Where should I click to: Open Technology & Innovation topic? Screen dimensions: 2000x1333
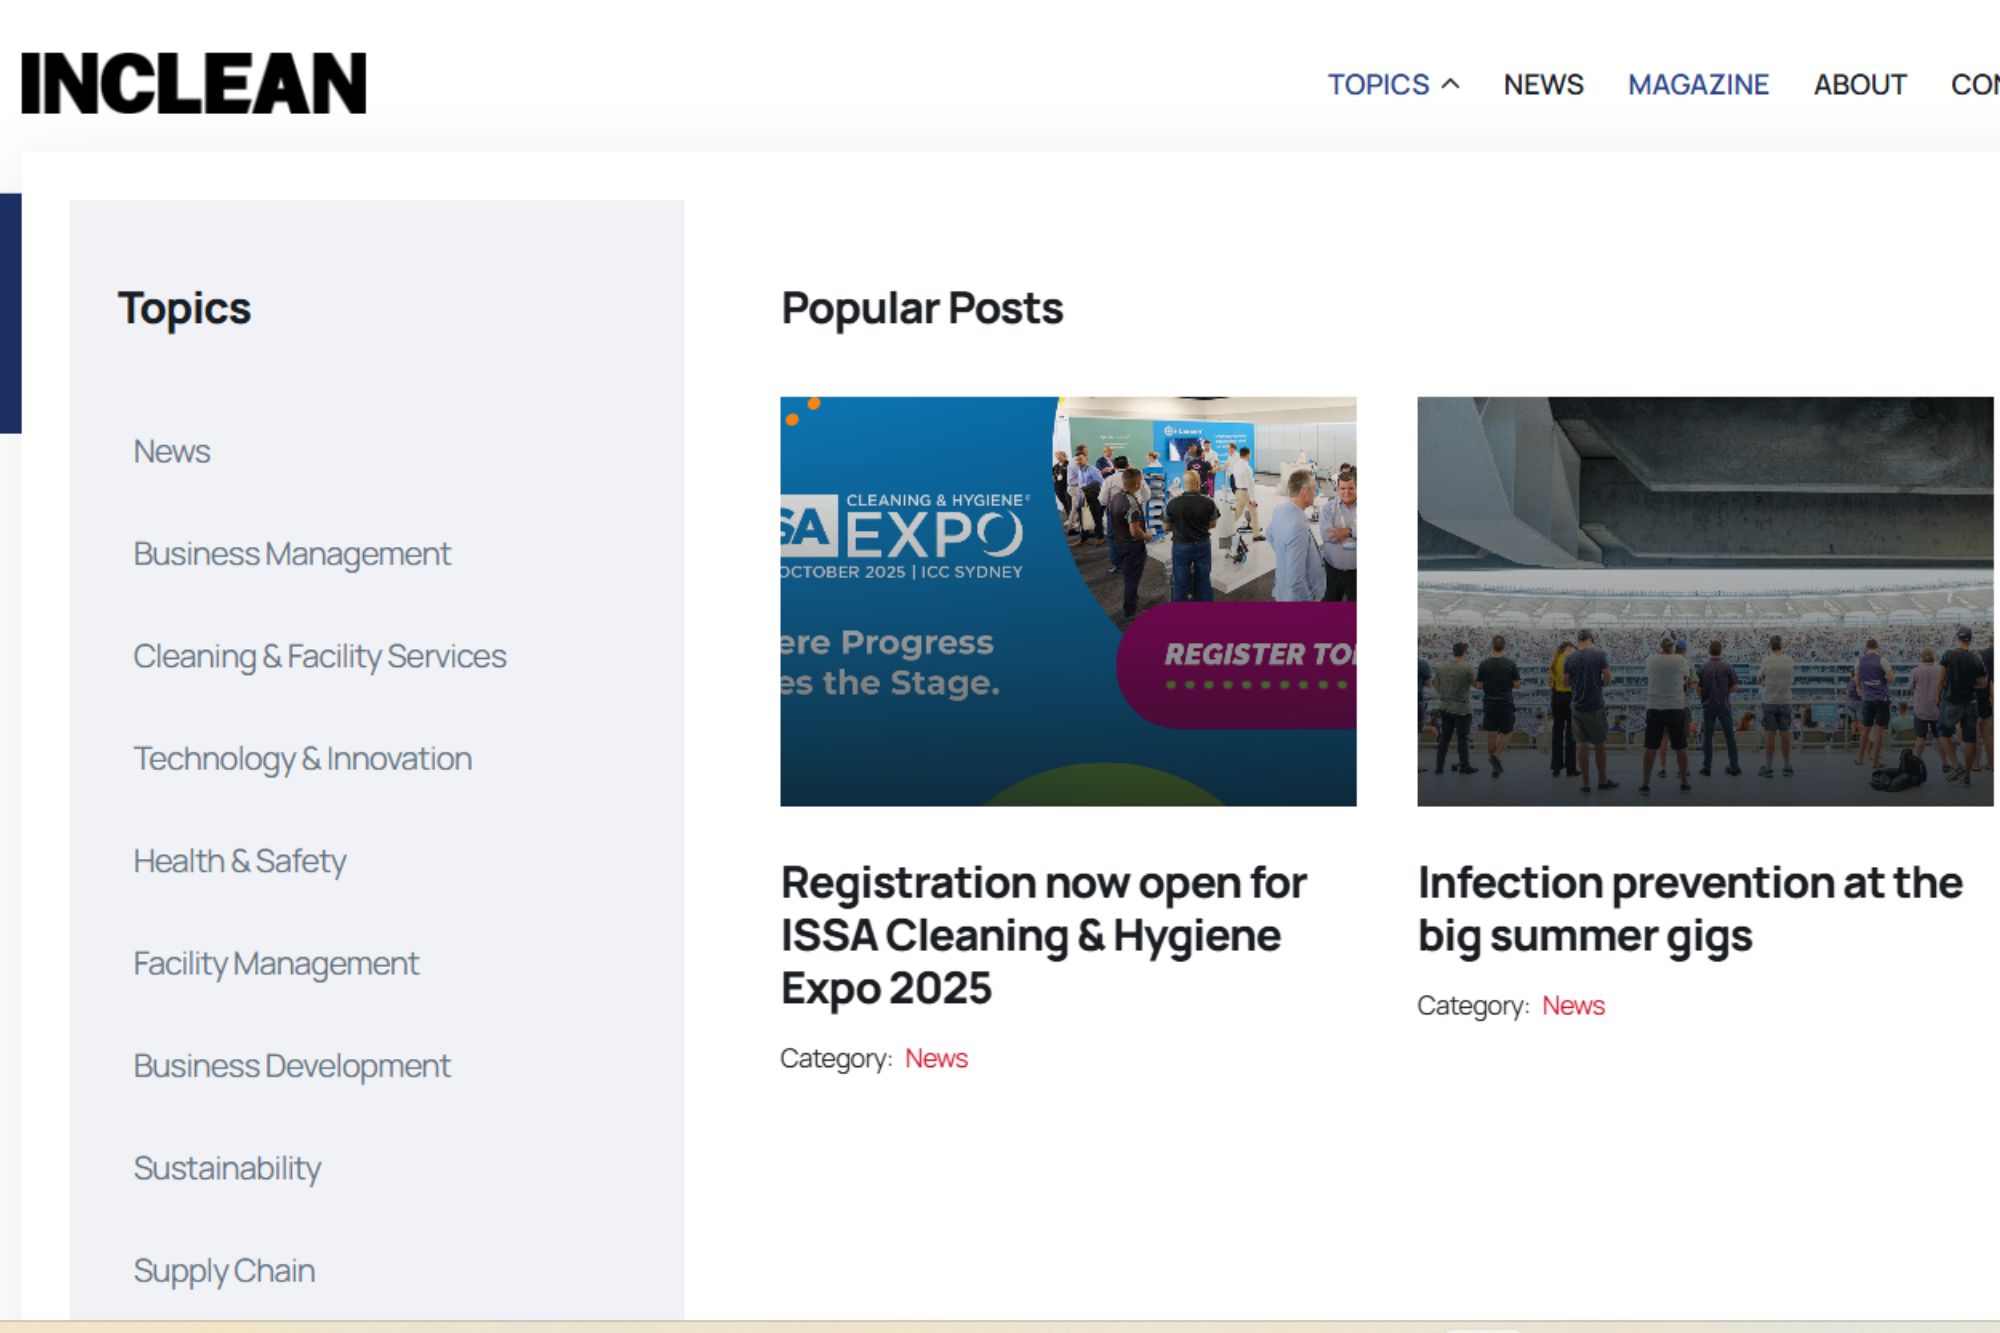pyautogui.click(x=302, y=759)
